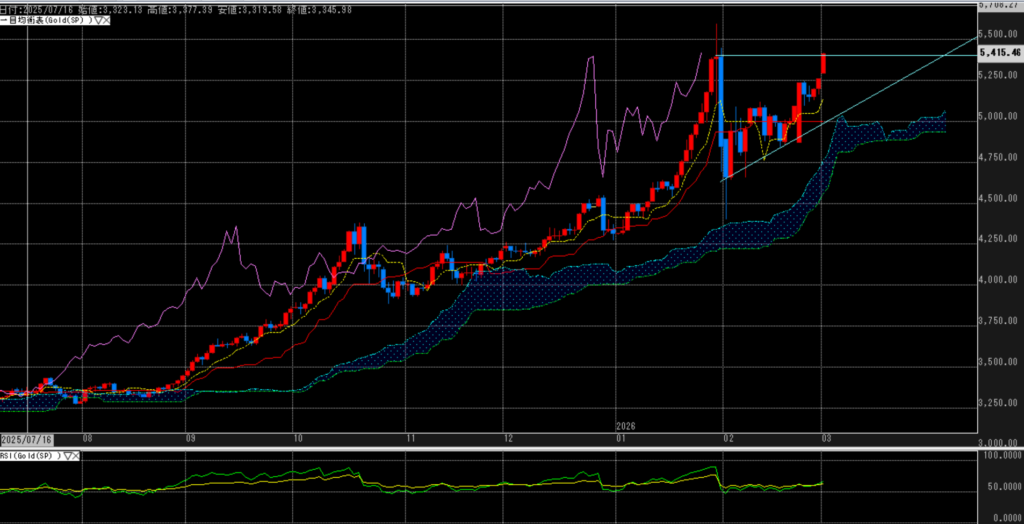Click the 4,000.00 price axis label
The width and height of the screenshot is (1024, 524).
coord(1000,280)
